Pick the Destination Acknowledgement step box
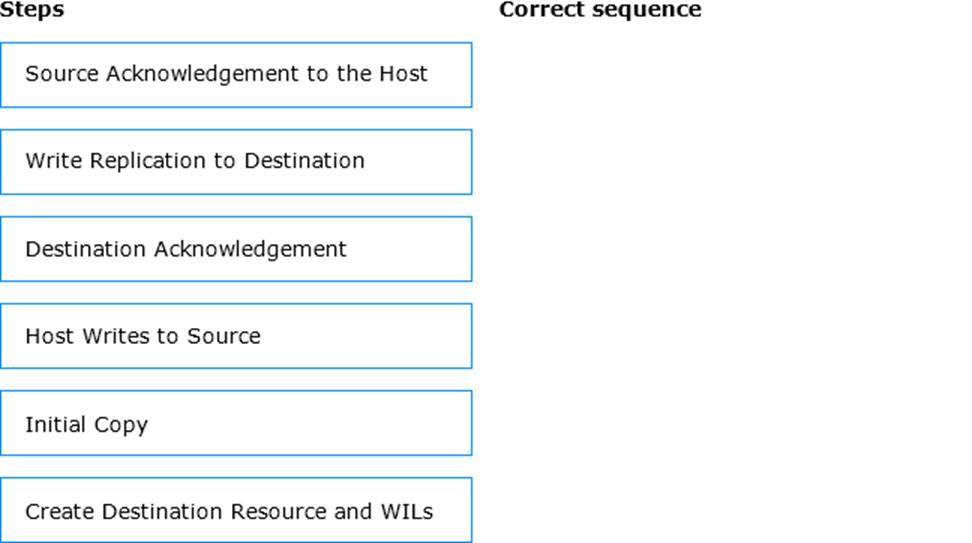The width and height of the screenshot is (972, 543). click(x=236, y=249)
